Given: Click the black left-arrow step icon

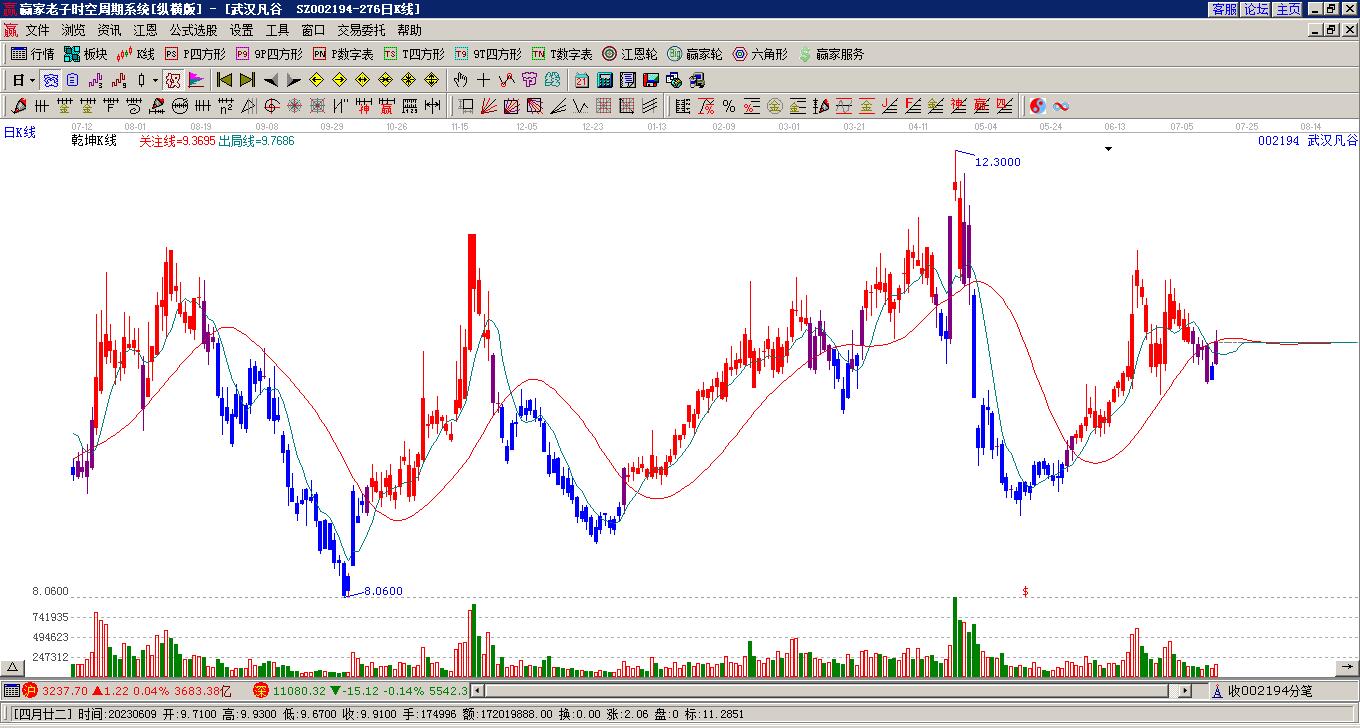Looking at the screenshot, I should tap(271, 80).
